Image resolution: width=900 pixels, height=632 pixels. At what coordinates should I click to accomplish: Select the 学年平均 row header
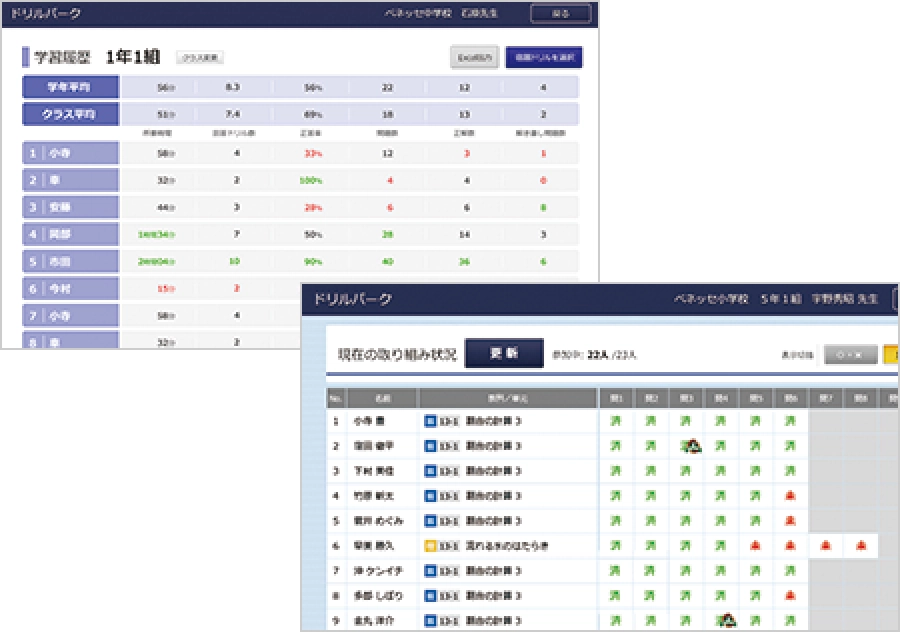[x=70, y=87]
